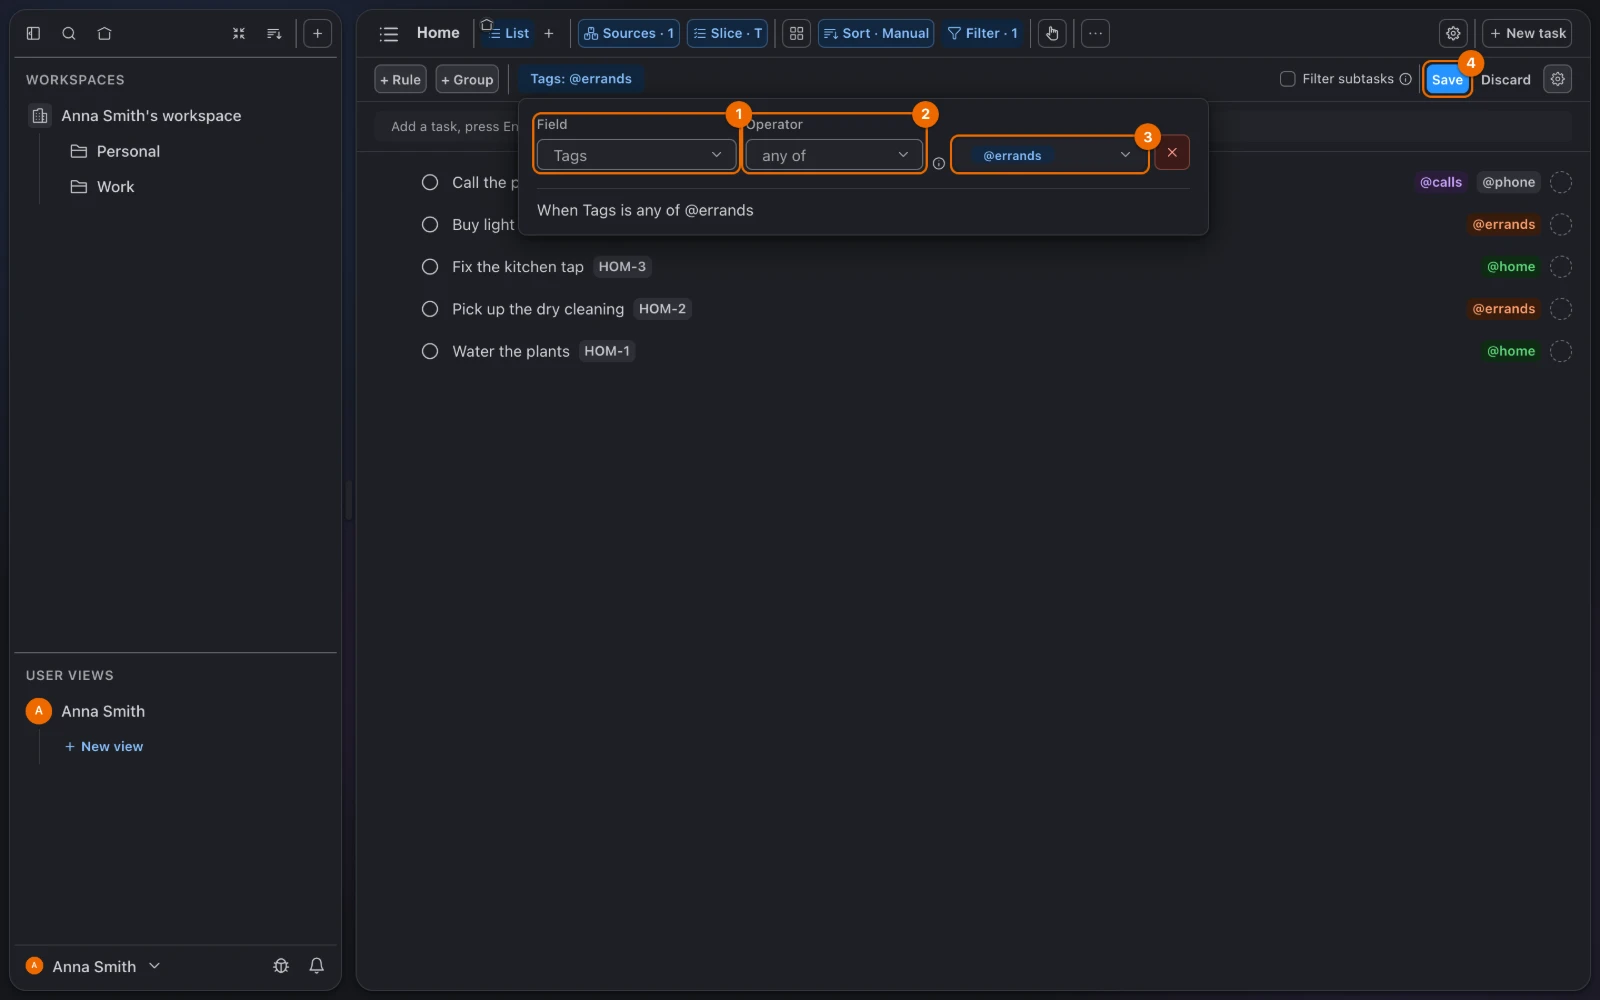Click the 'Tags: @errands' filter chip

(x=581, y=79)
